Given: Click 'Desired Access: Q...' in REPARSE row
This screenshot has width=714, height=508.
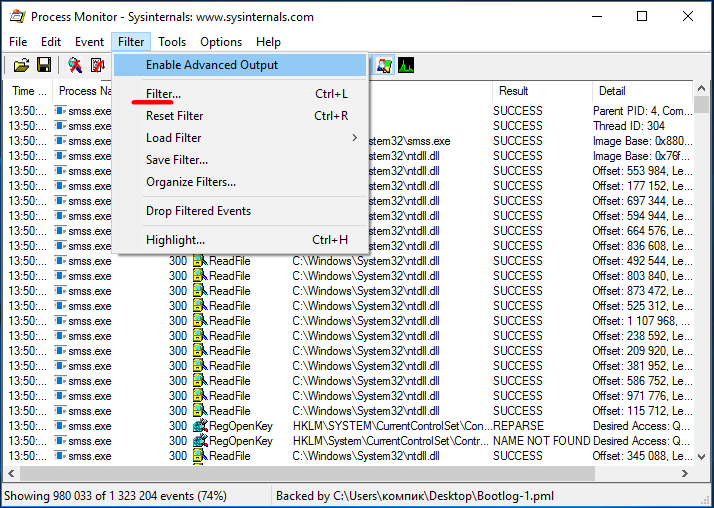Looking at the screenshot, I should pyautogui.click(x=643, y=426).
